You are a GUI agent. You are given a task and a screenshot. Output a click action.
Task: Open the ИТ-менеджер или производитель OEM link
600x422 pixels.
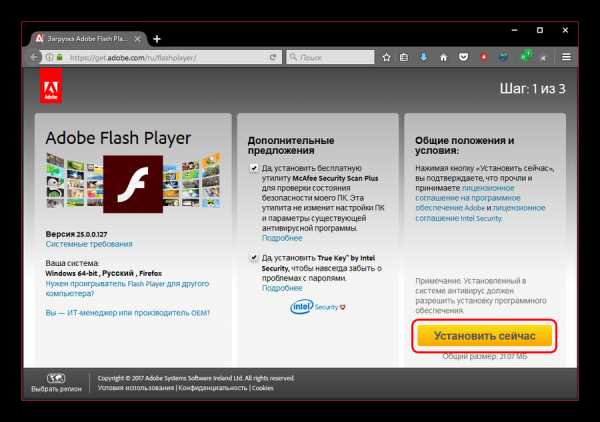pyautogui.click(x=128, y=313)
